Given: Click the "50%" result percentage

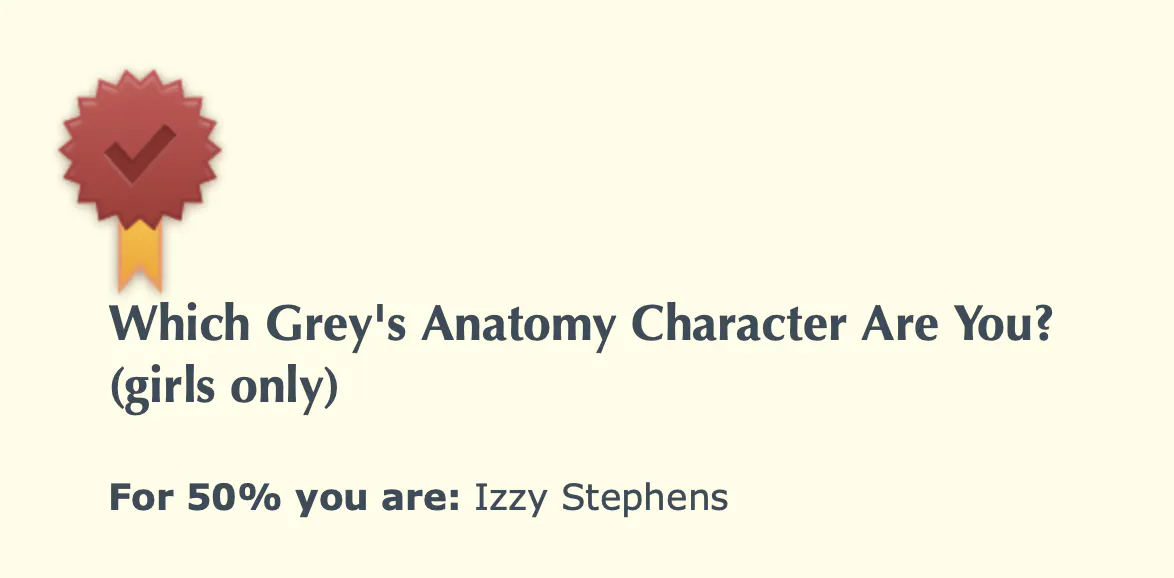Looking at the screenshot, I should click(x=233, y=497).
